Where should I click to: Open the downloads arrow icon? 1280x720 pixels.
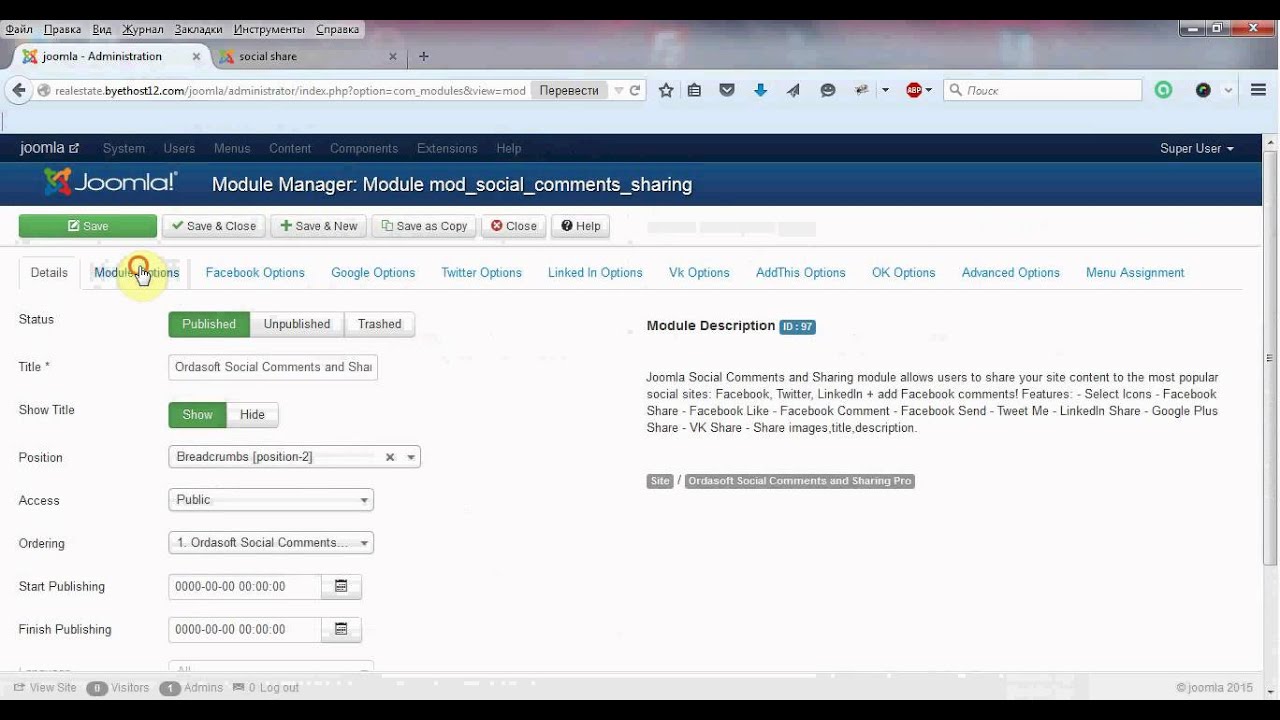click(x=760, y=90)
